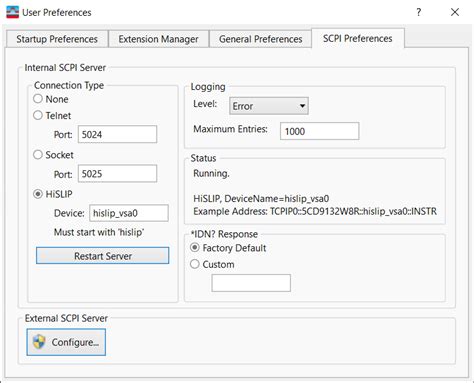Click the shield icon on Configure
474x383 pixels.
click(x=39, y=342)
